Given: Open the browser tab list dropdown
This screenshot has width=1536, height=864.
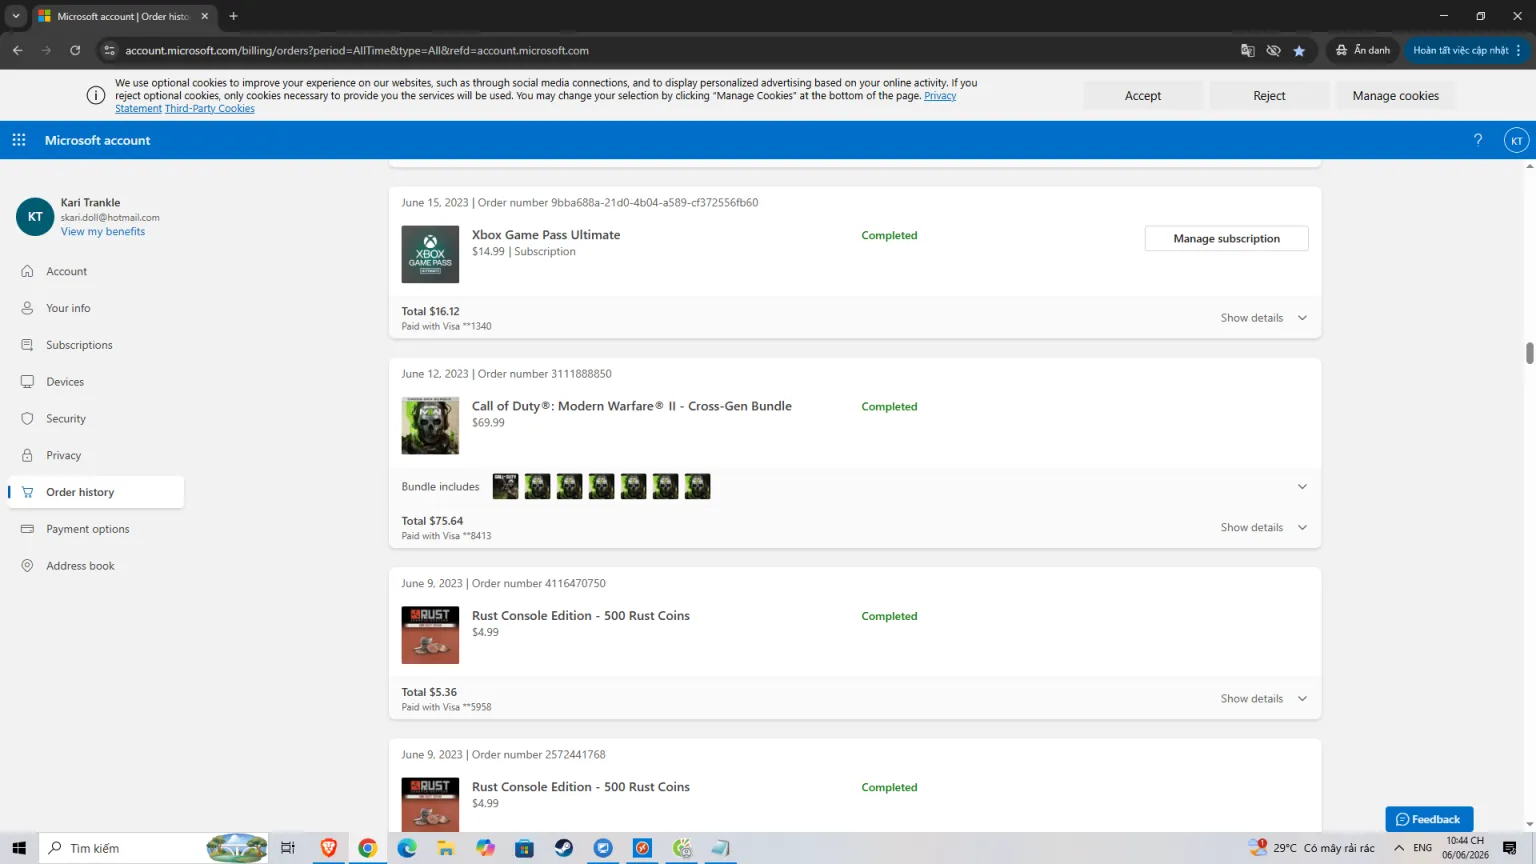Looking at the screenshot, I should pos(16,16).
